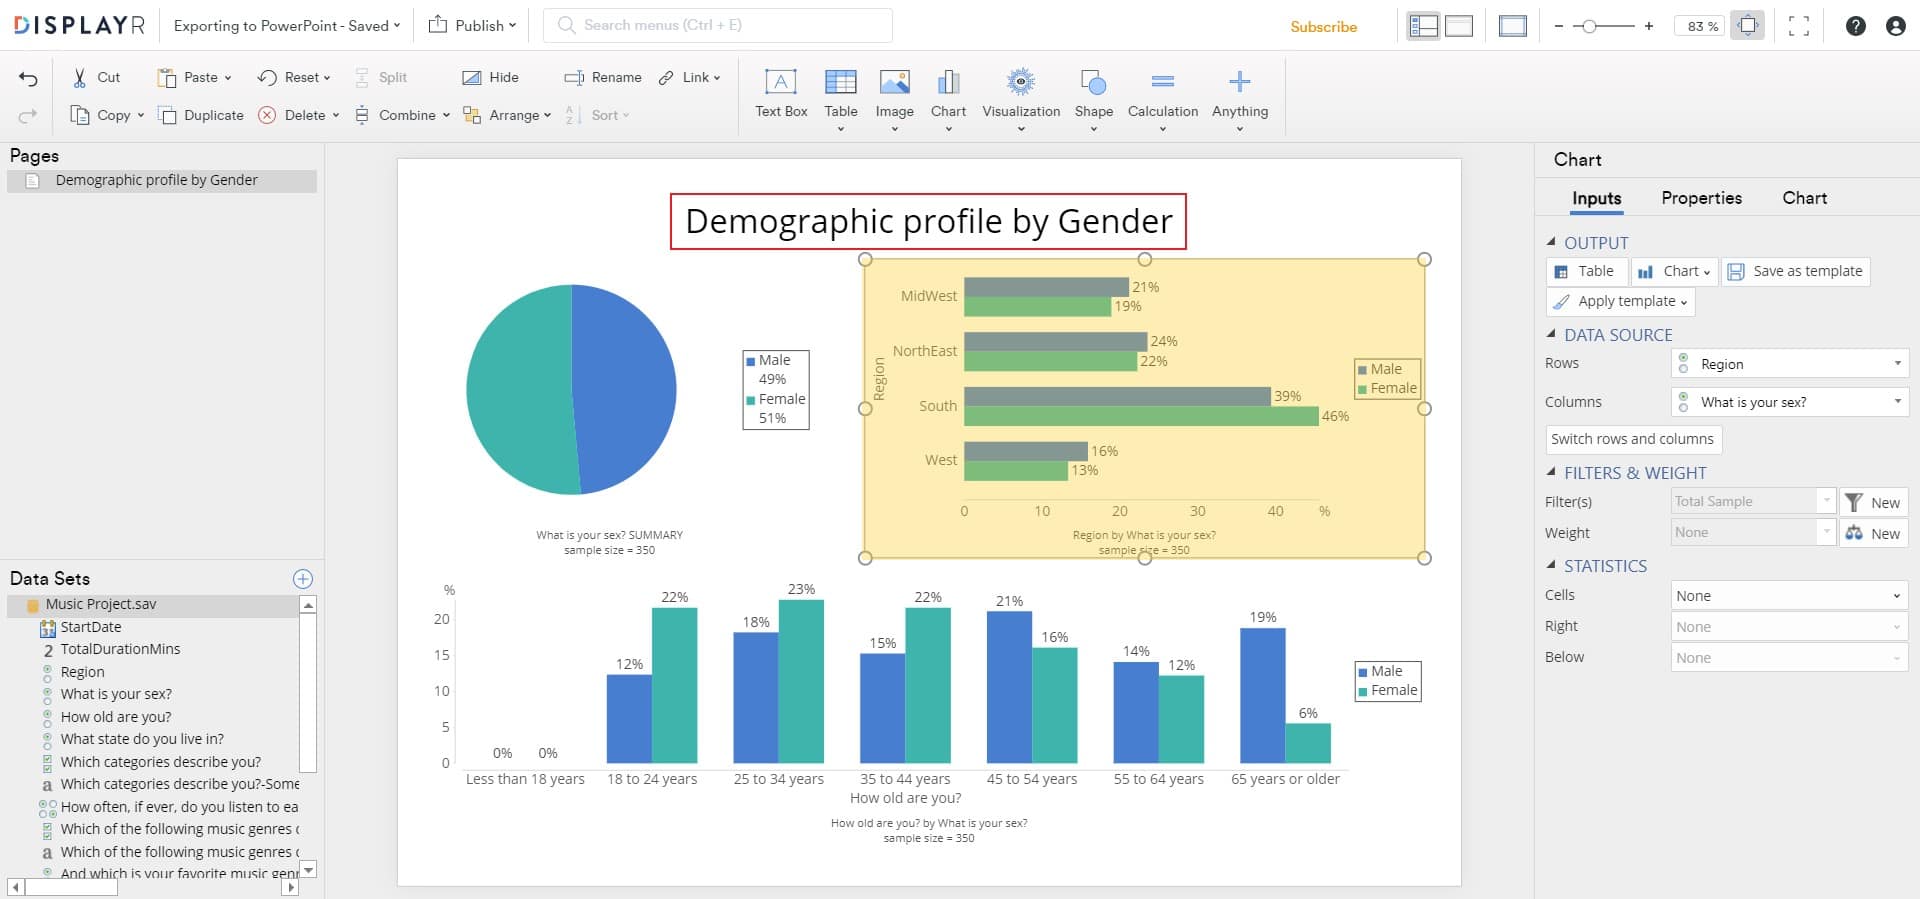Collapse the STATISTICS section
The image size is (1920, 899).
[1551, 566]
